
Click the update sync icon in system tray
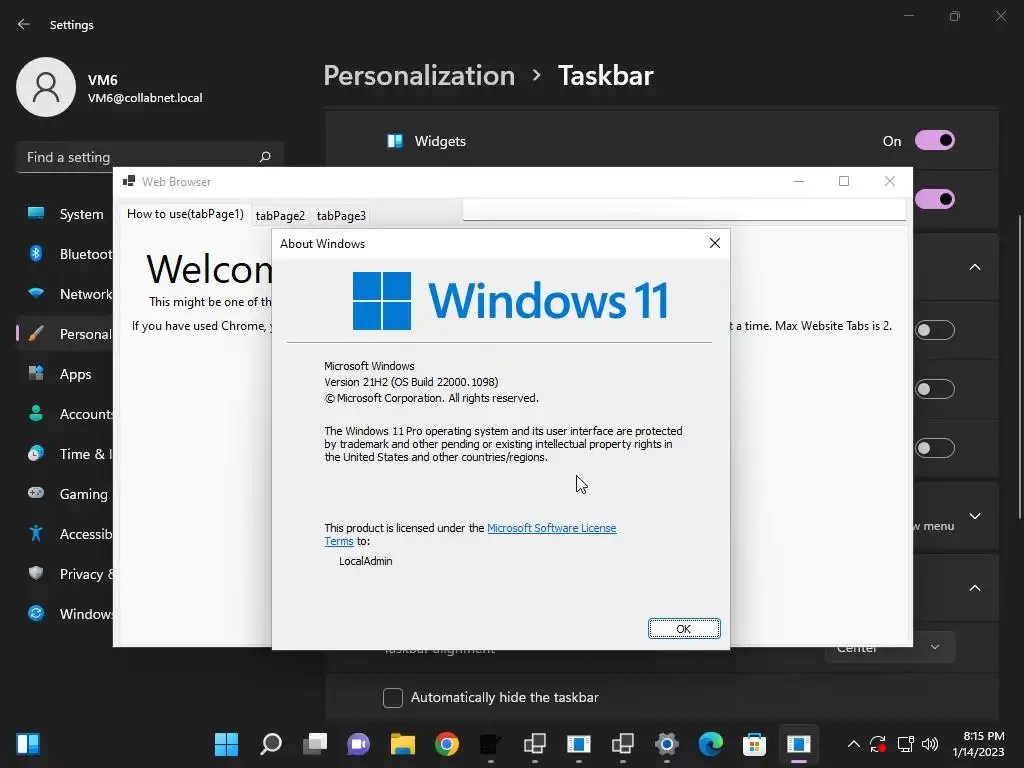pyautogui.click(x=878, y=744)
